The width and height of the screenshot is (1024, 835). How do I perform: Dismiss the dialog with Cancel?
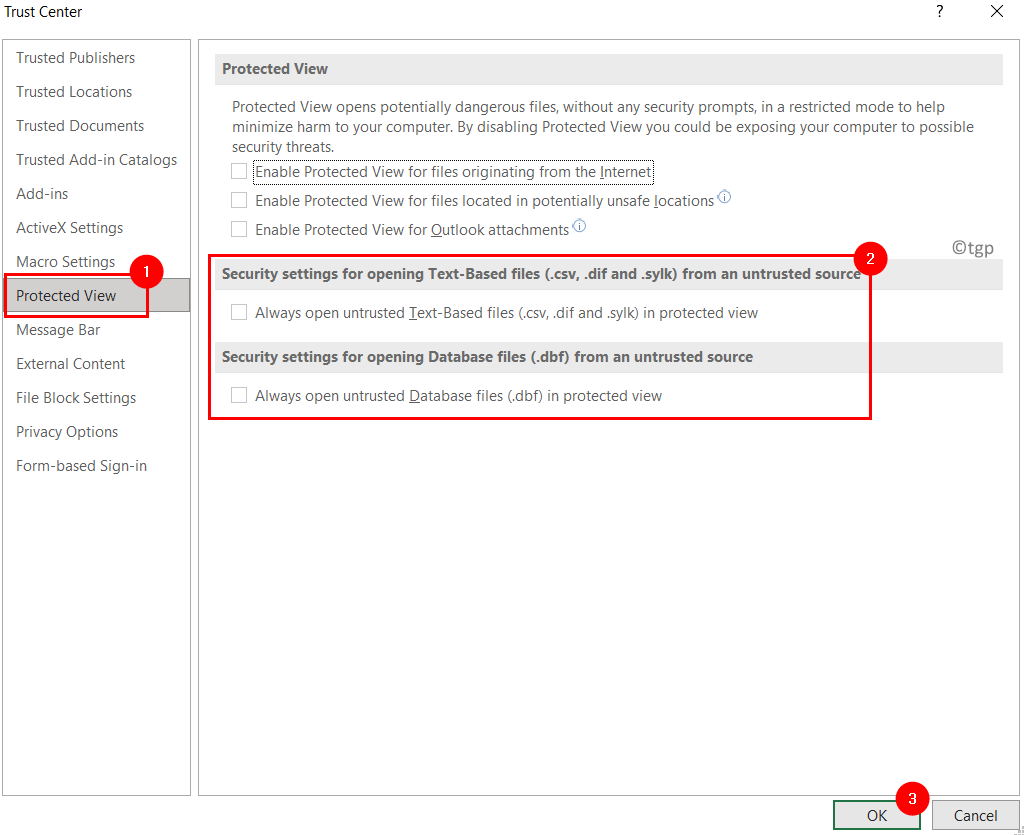(975, 815)
